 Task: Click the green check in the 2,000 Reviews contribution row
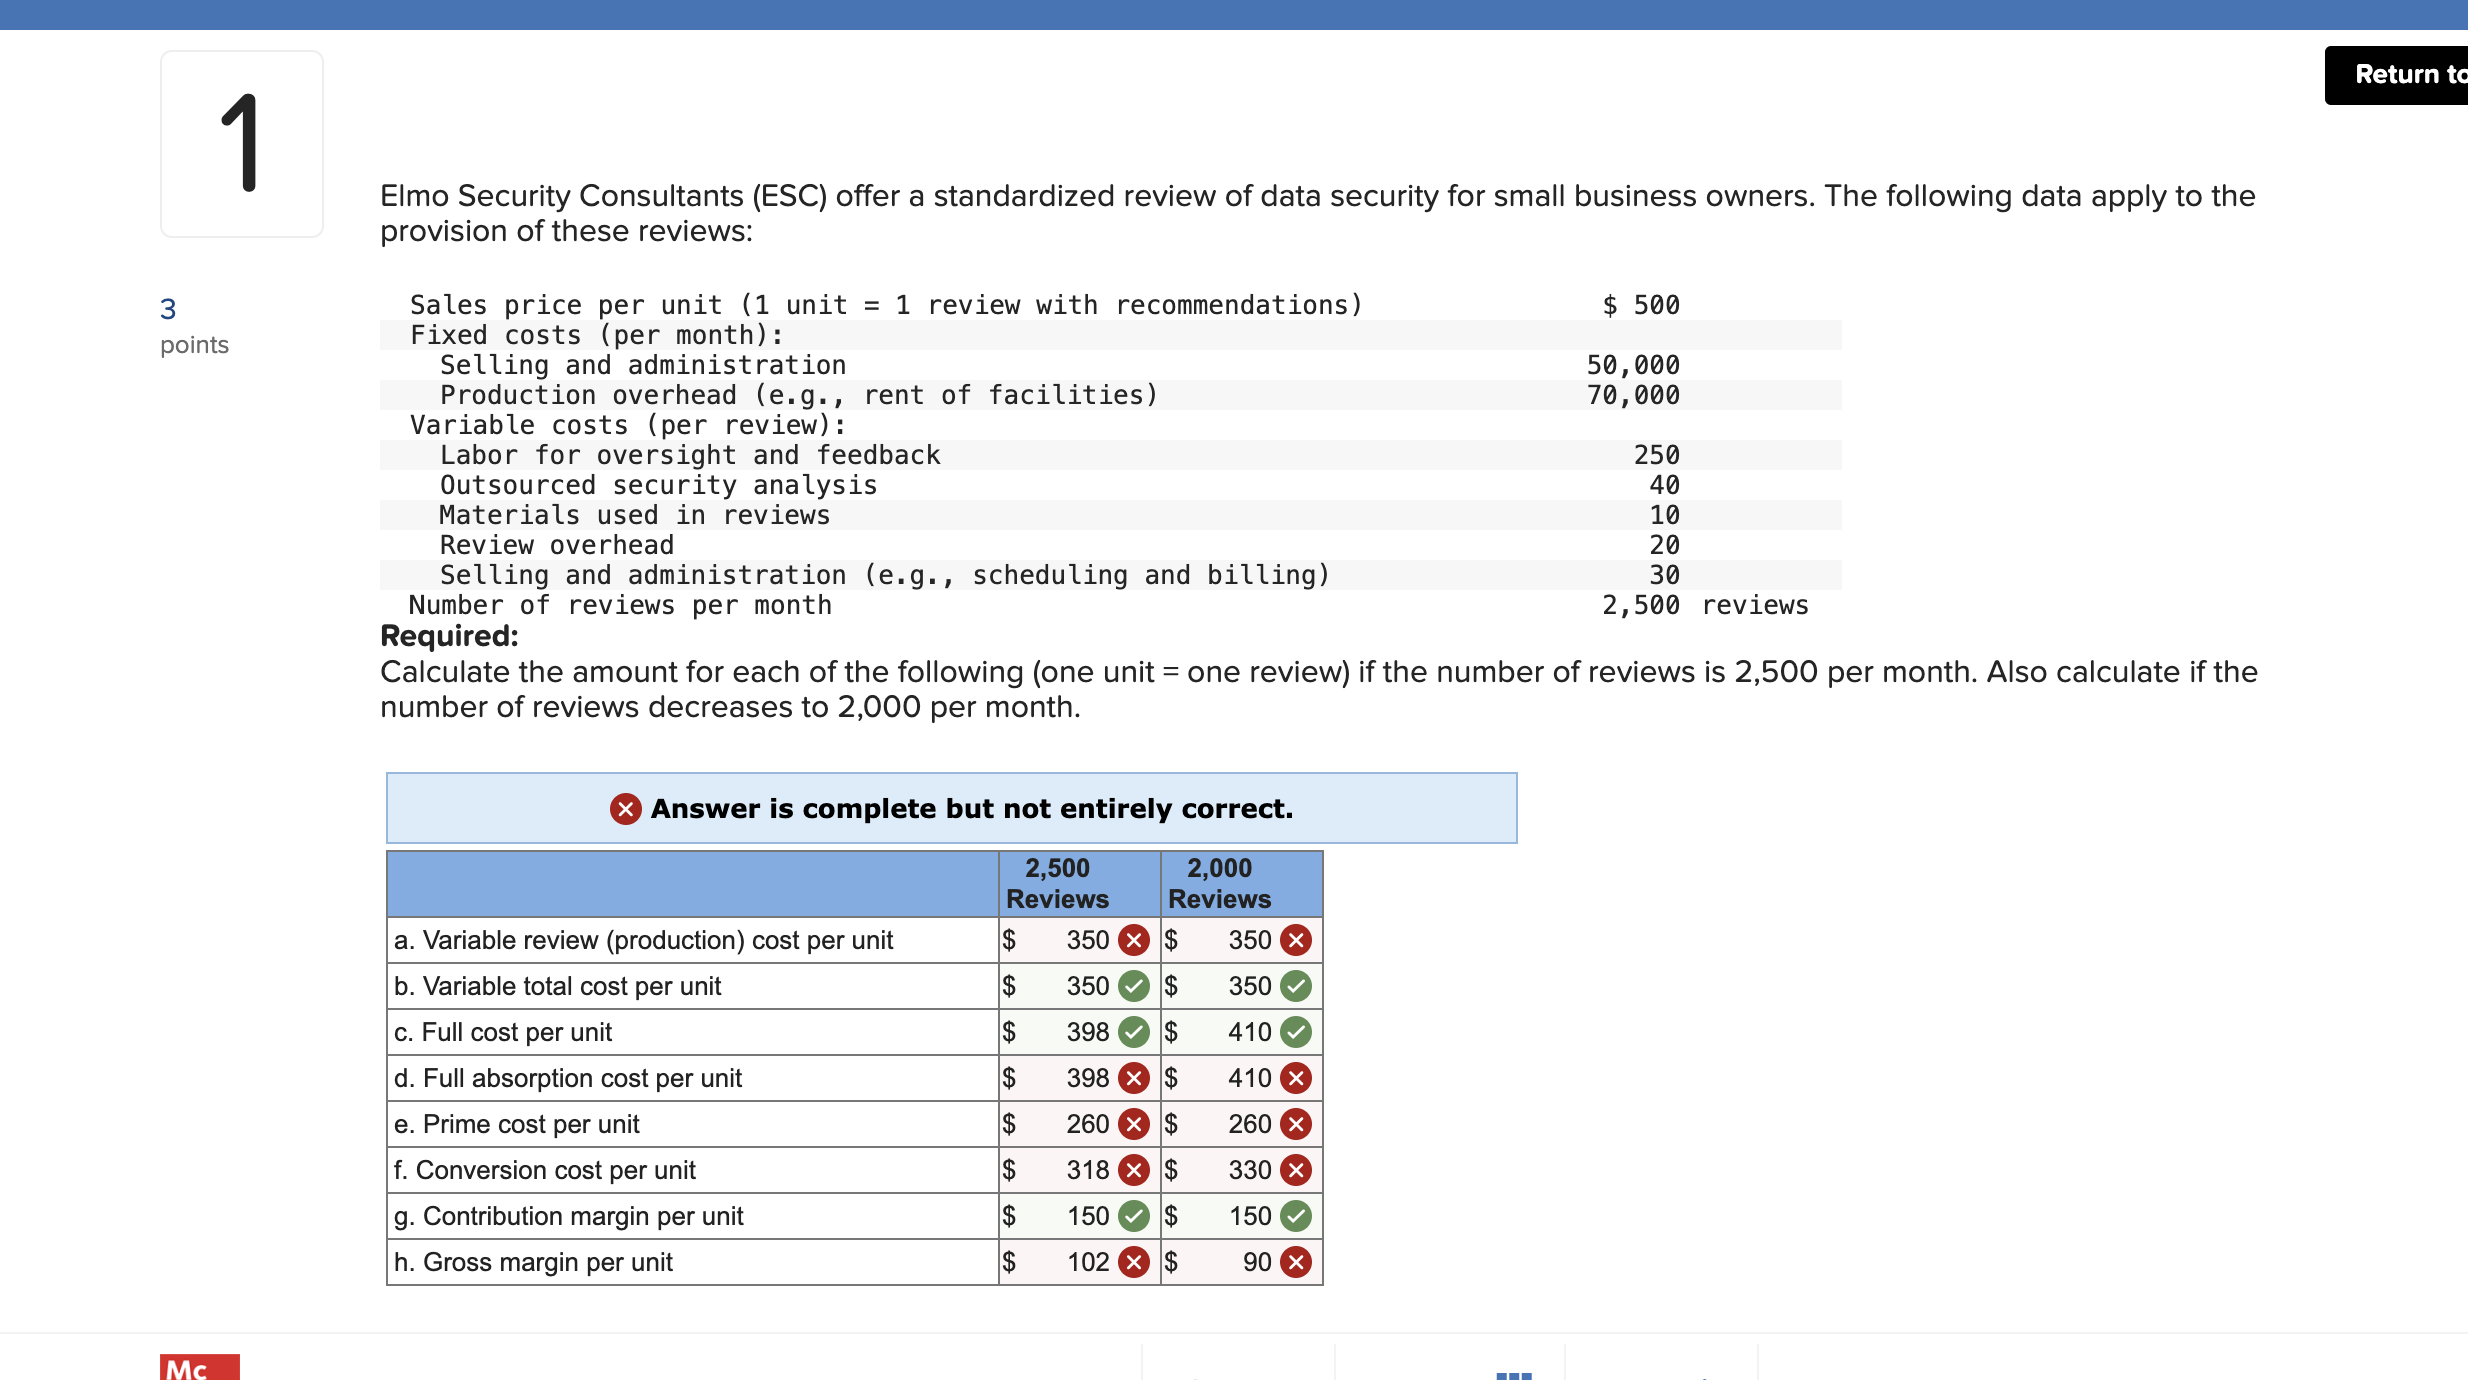(x=1295, y=1216)
